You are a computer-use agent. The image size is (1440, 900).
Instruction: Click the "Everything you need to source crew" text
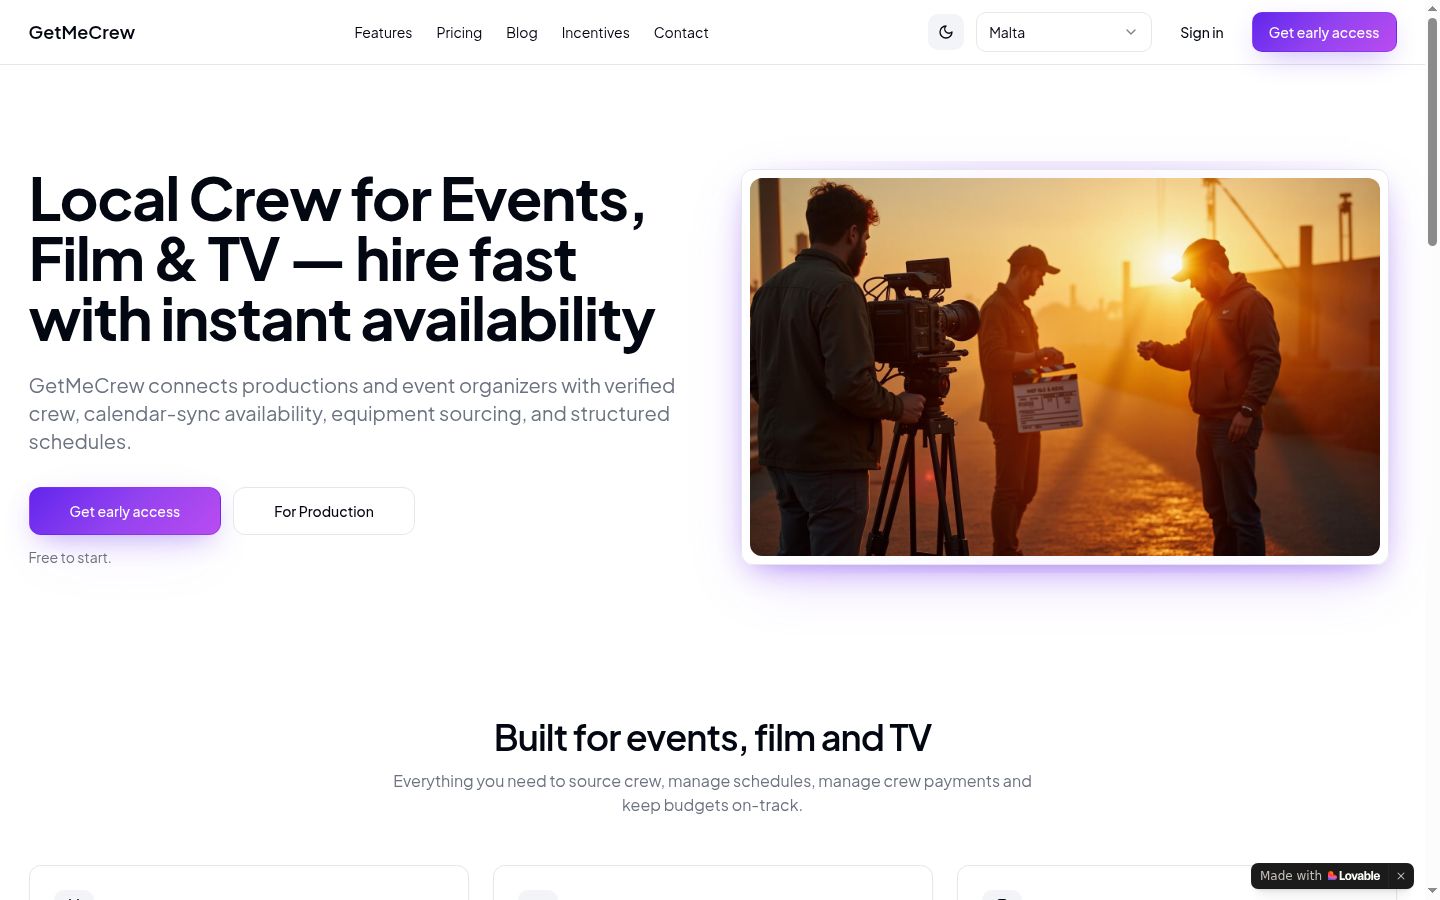click(712, 793)
